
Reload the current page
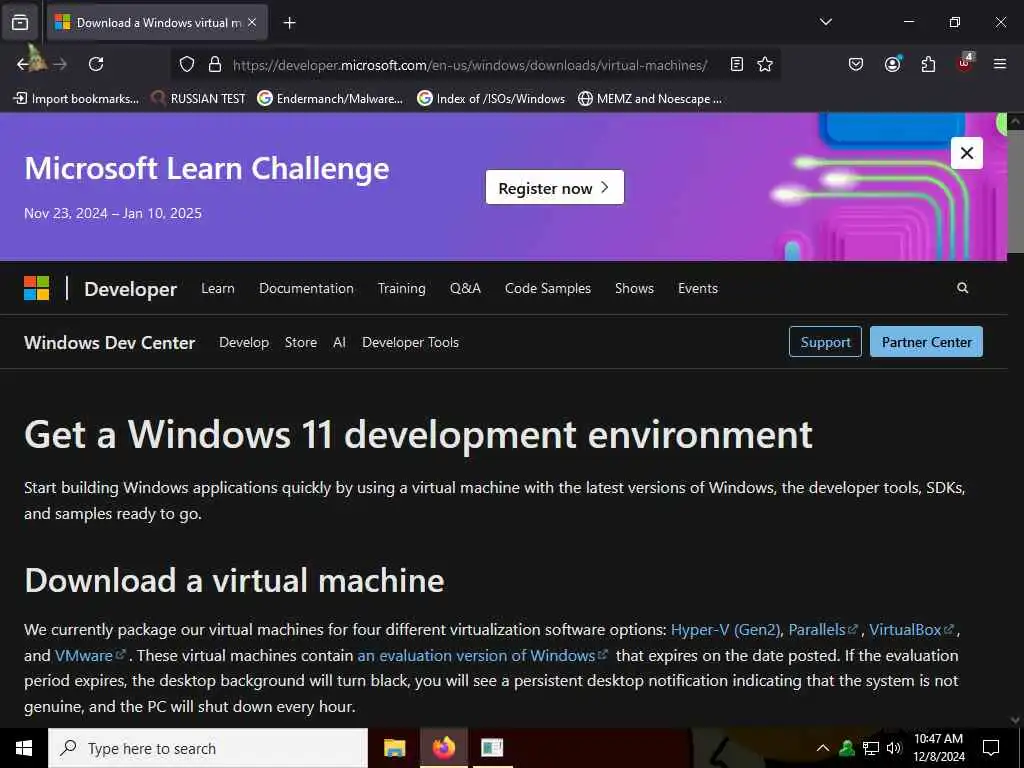tap(96, 64)
